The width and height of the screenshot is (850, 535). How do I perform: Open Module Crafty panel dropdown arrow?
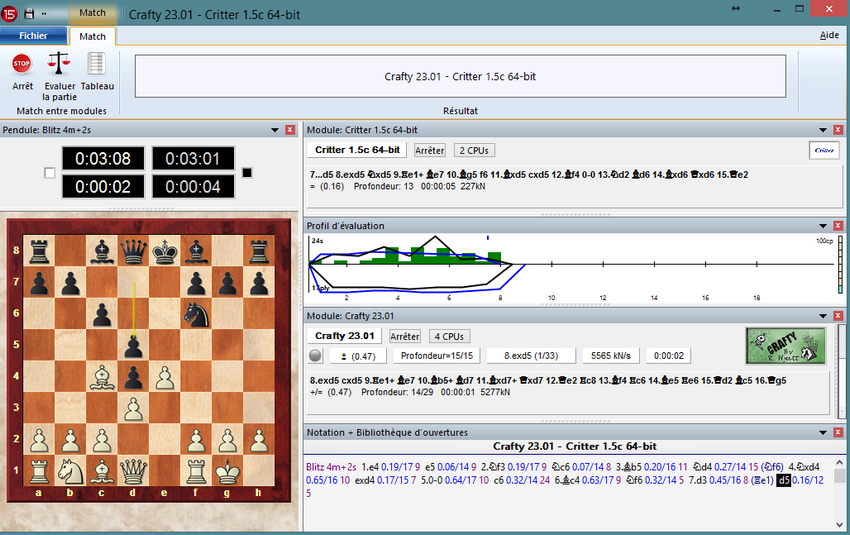[x=823, y=316]
